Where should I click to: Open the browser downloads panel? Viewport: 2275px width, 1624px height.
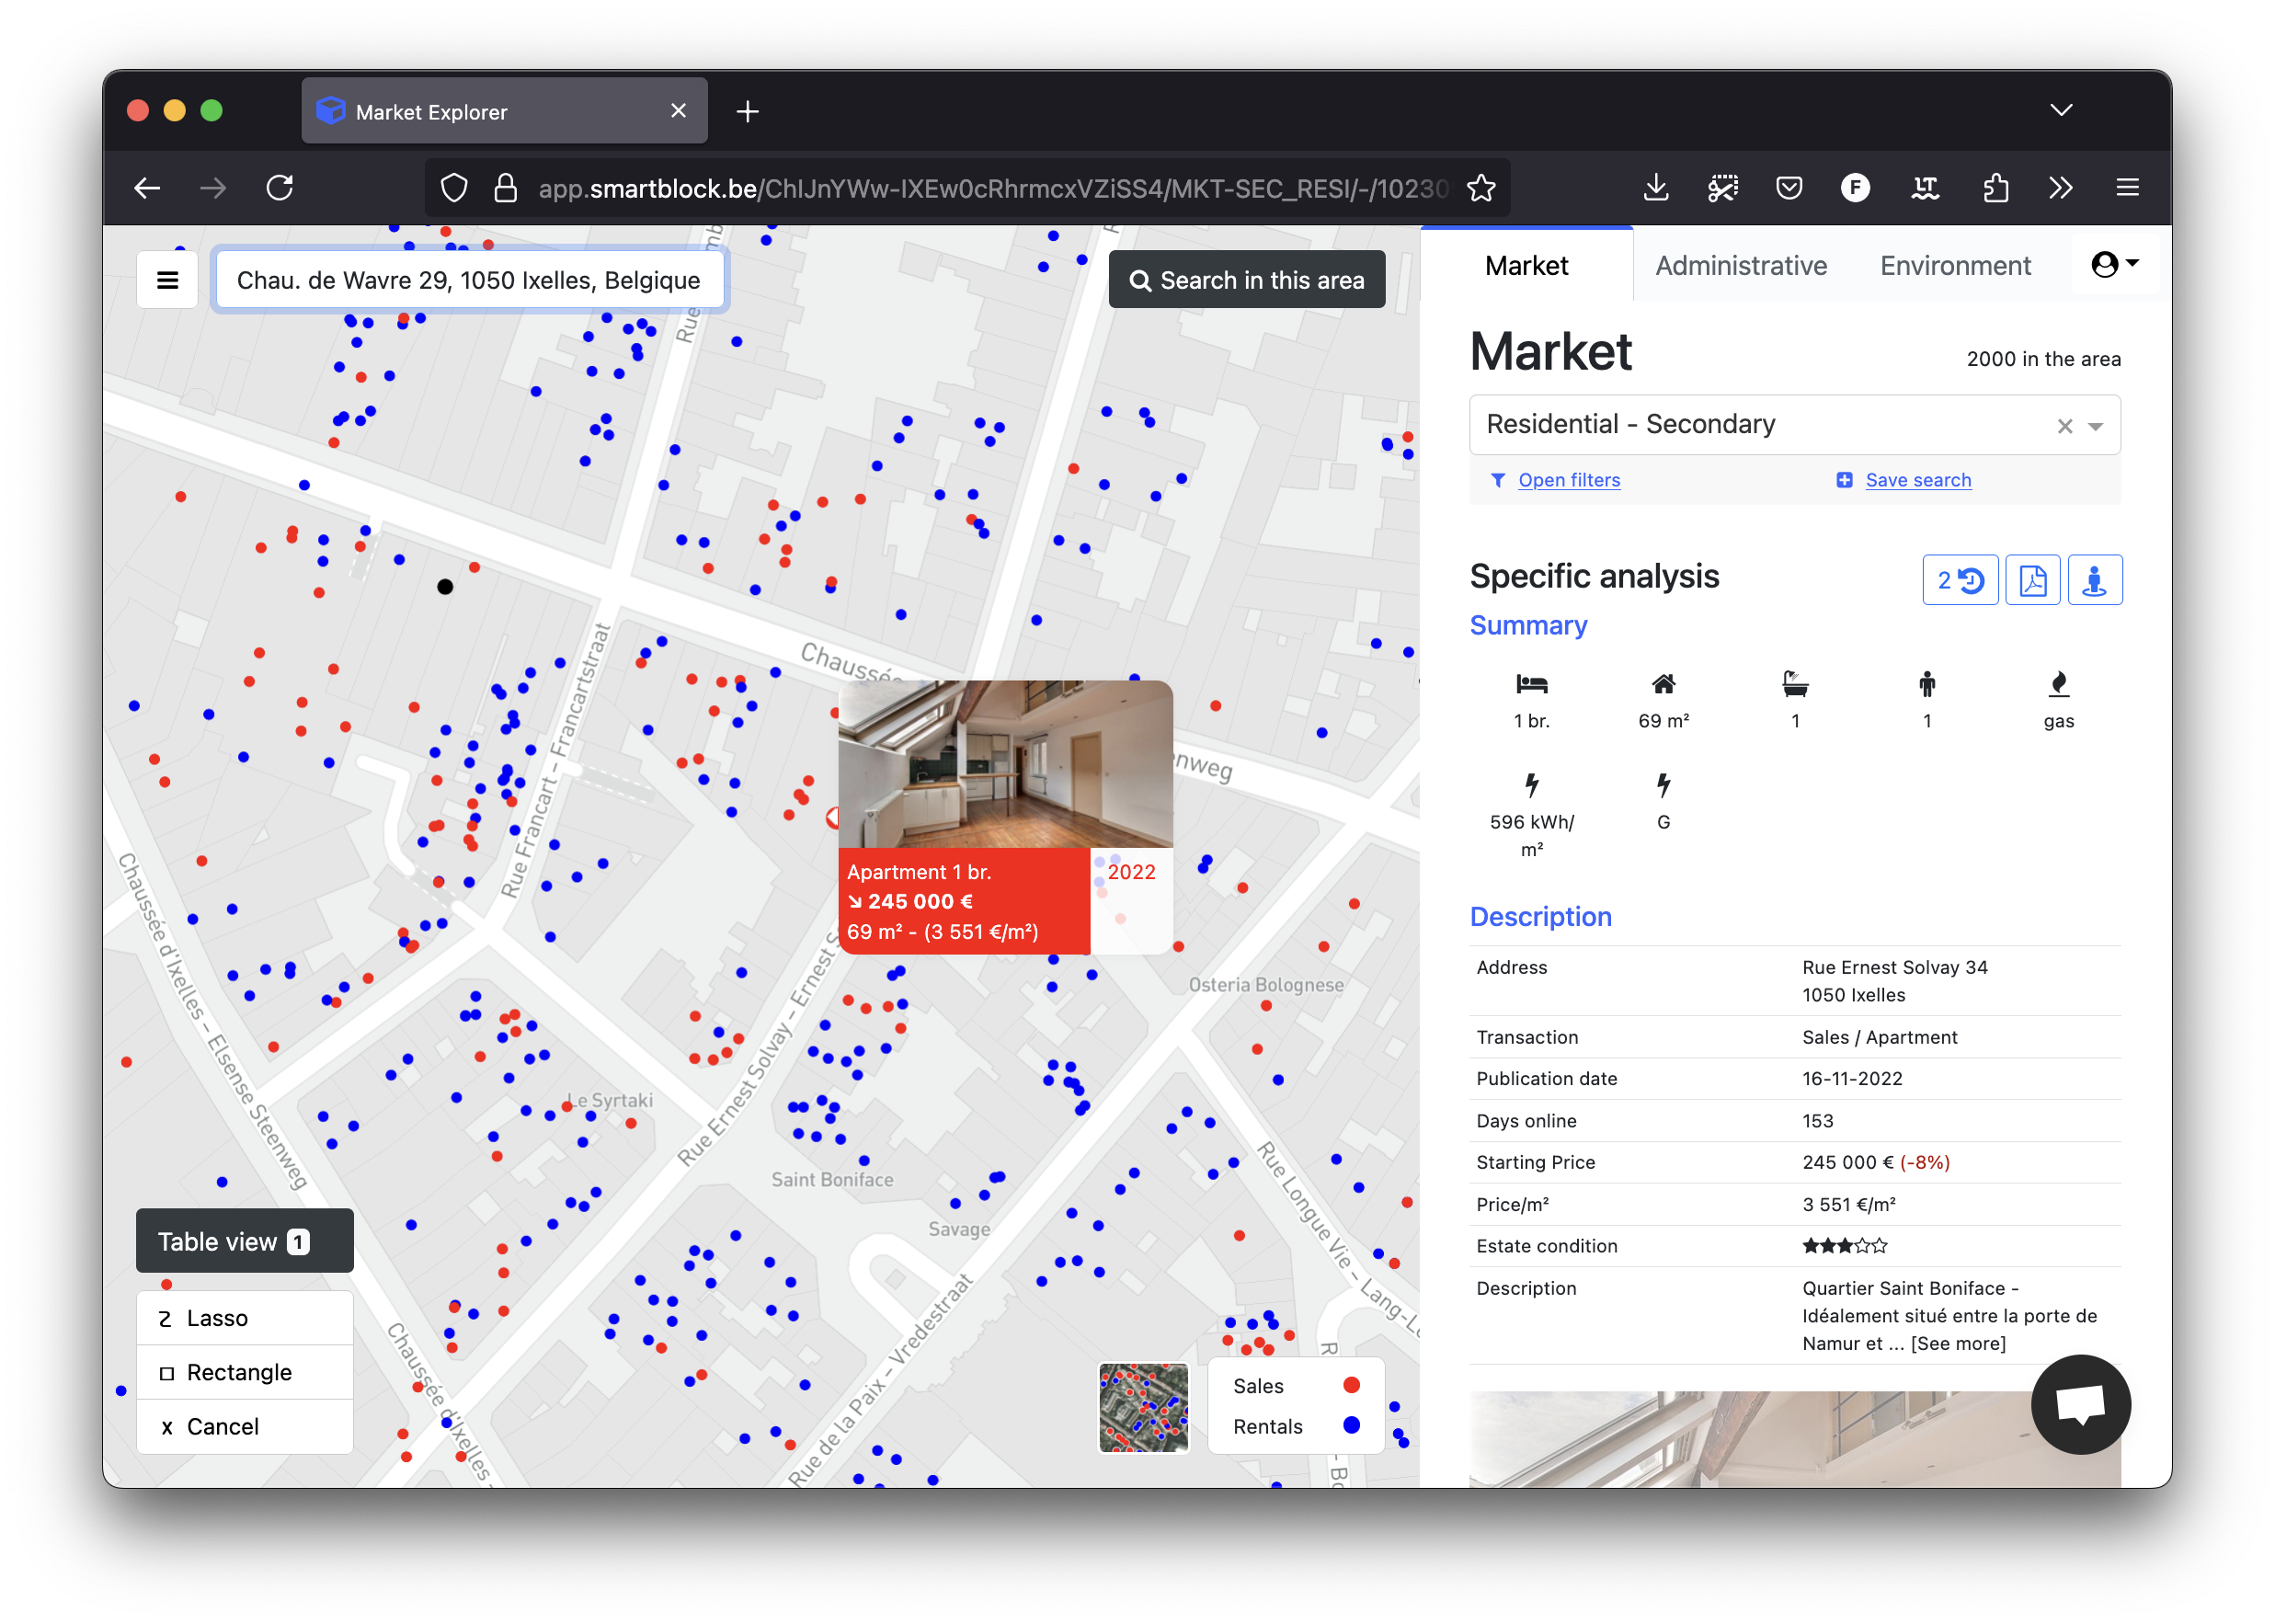click(1655, 188)
